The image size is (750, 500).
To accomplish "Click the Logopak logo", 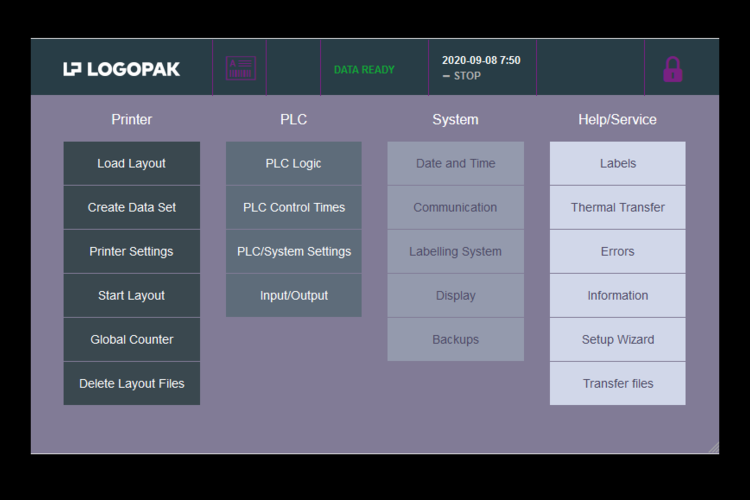I will pyautogui.click(x=122, y=69).
